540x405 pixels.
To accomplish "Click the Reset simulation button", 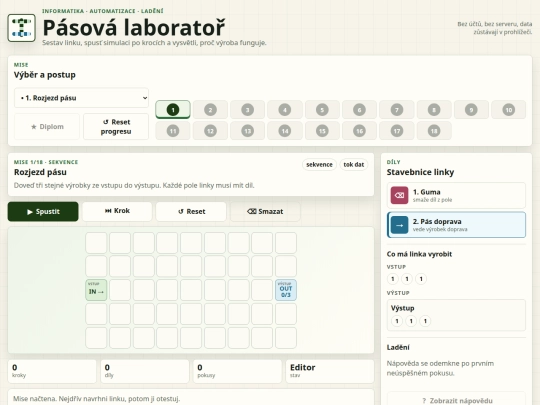I will (x=191, y=211).
